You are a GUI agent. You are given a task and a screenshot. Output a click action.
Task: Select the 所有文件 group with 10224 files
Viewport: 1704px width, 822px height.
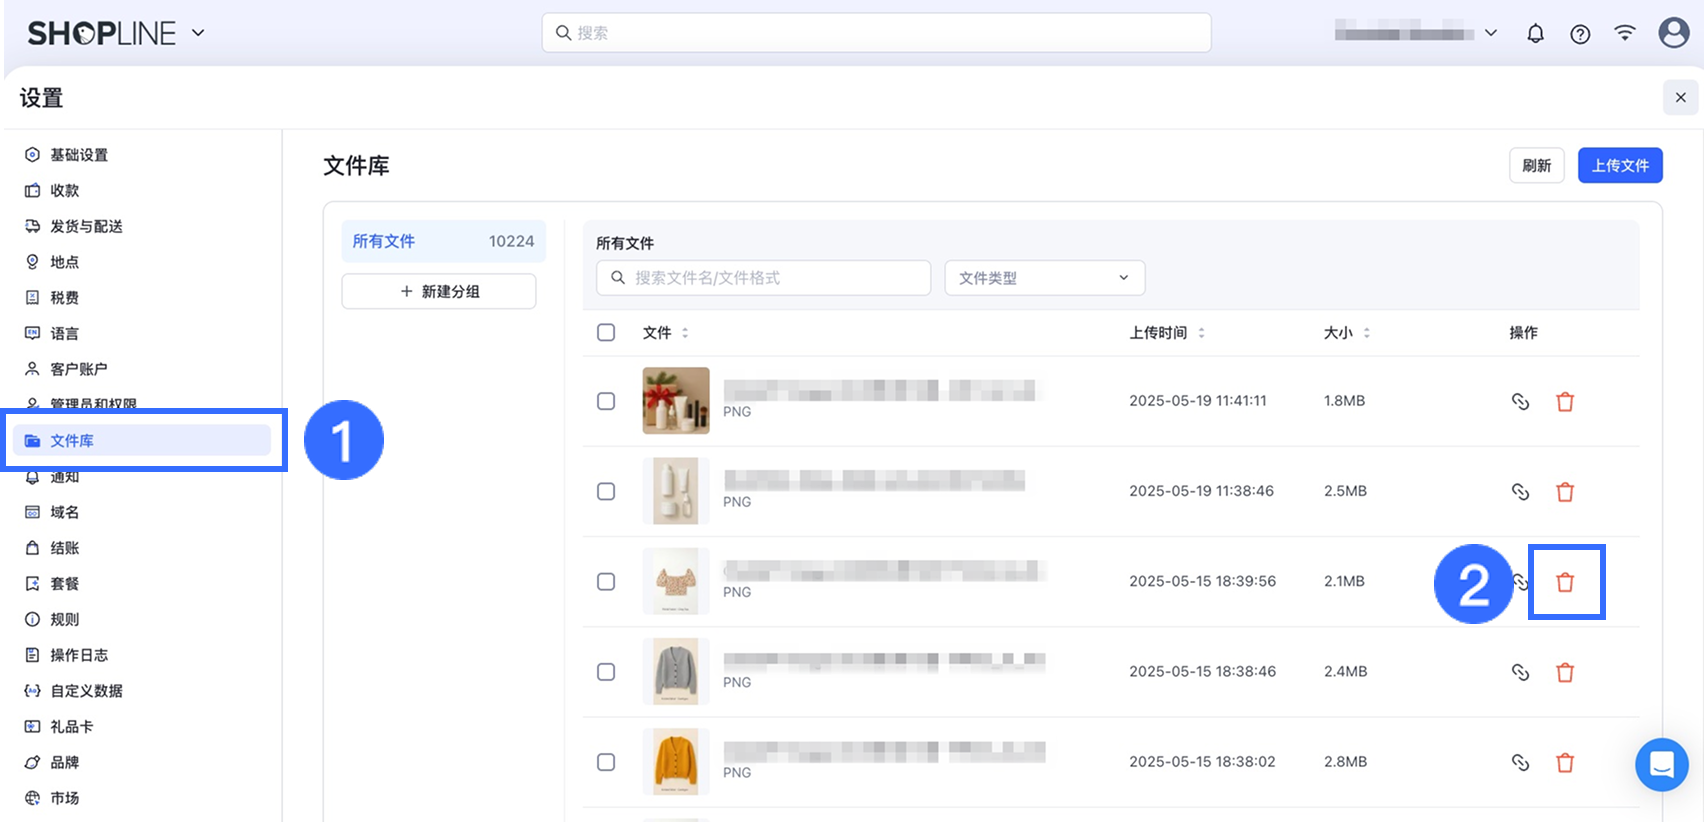[x=443, y=241]
